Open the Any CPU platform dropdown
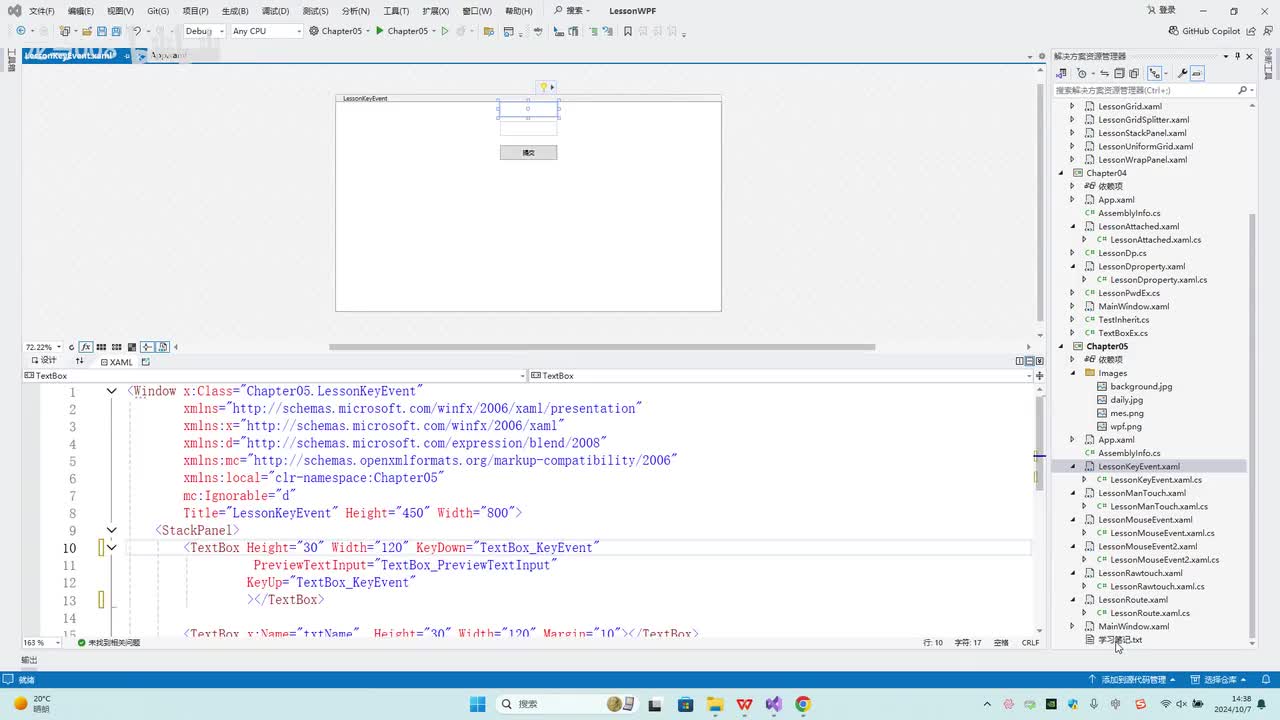1280x720 pixels. [x=266, y=31]
